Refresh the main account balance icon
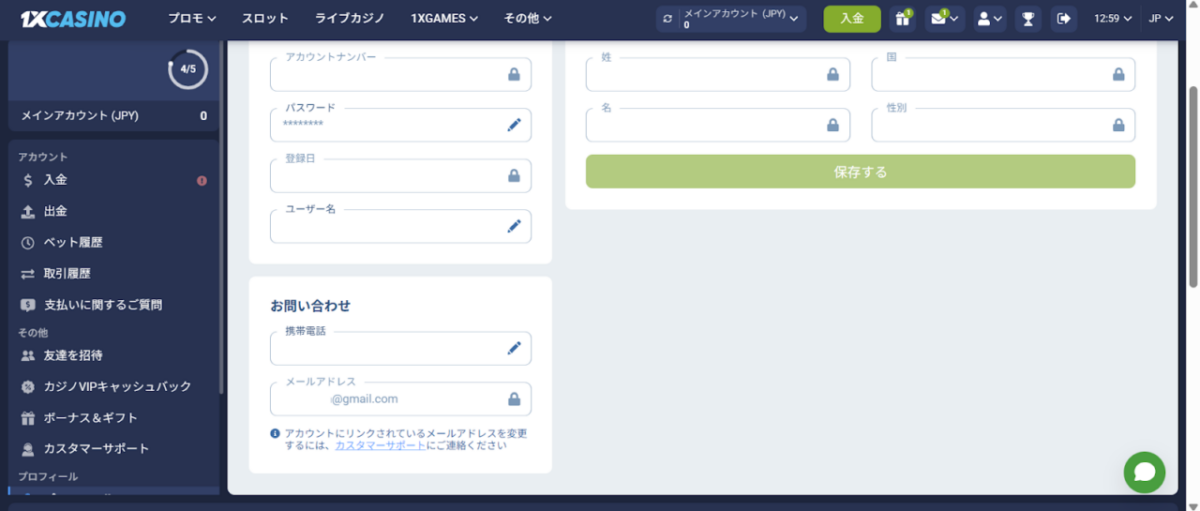 tap(669, 18)
